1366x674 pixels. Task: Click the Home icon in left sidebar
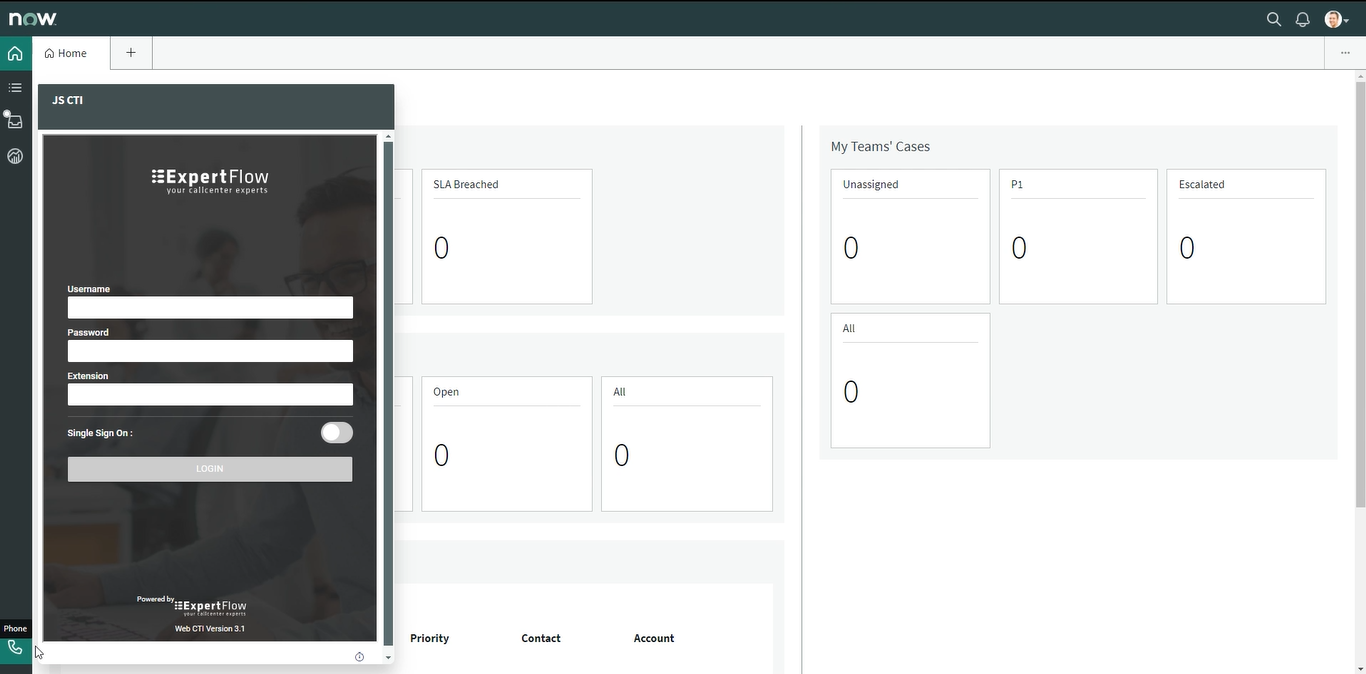pyautogui.click(x=15, y=53)
